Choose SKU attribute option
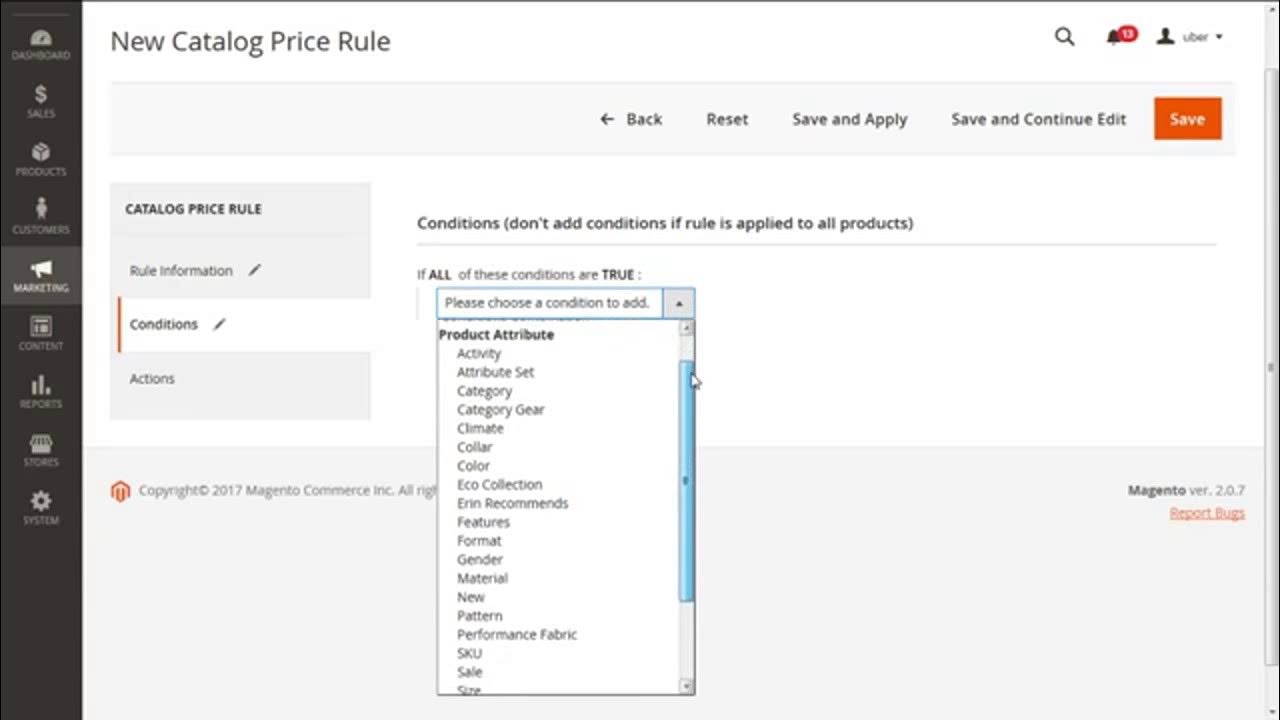Viewport: 1280px width, 720px height. (x=469, y=653)
